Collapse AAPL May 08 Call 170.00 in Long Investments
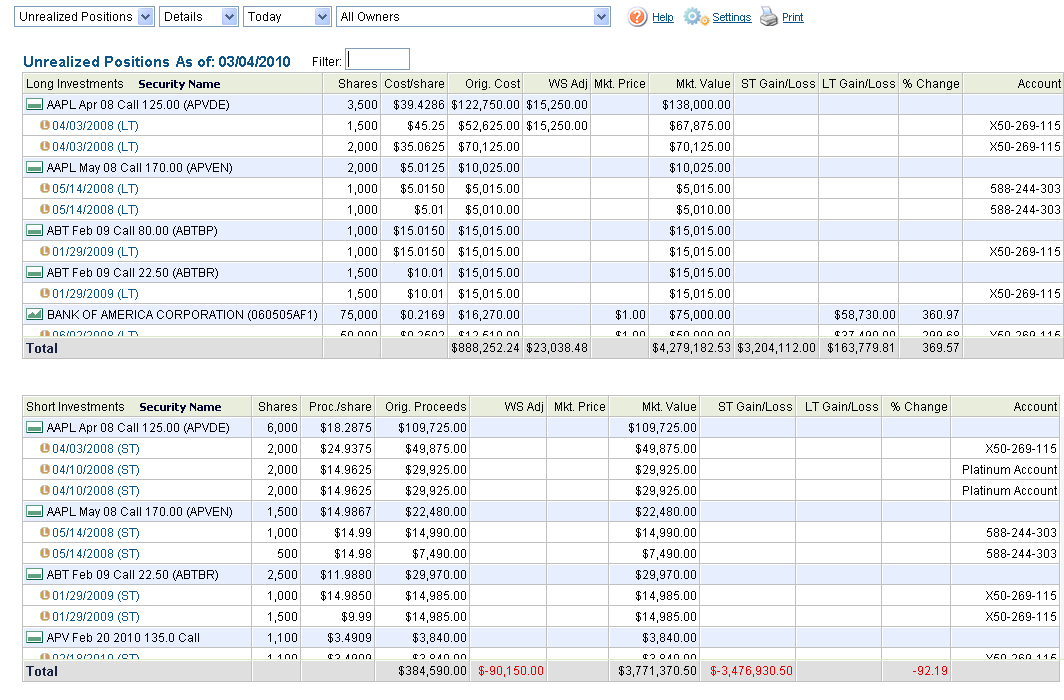 click(34, 168)
